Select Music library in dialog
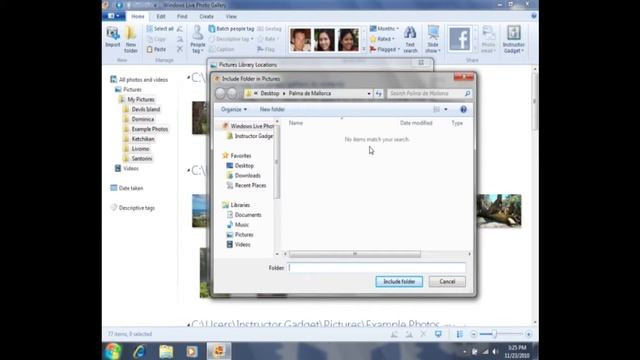 (x=238, y=224)
